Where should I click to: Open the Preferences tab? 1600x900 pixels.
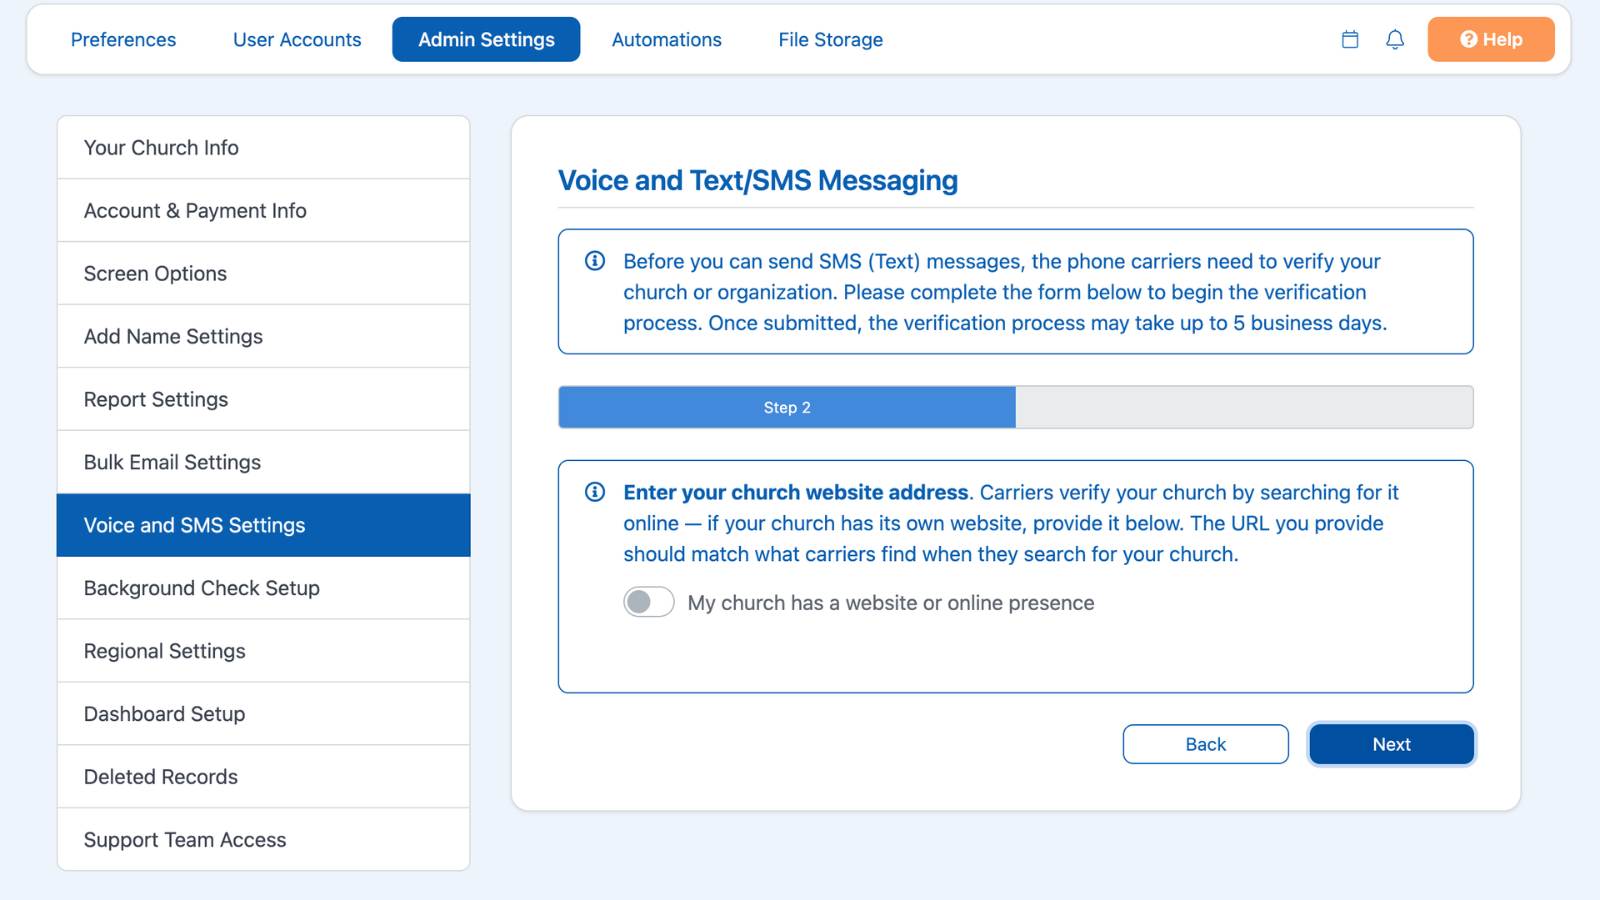pos(123,39)
